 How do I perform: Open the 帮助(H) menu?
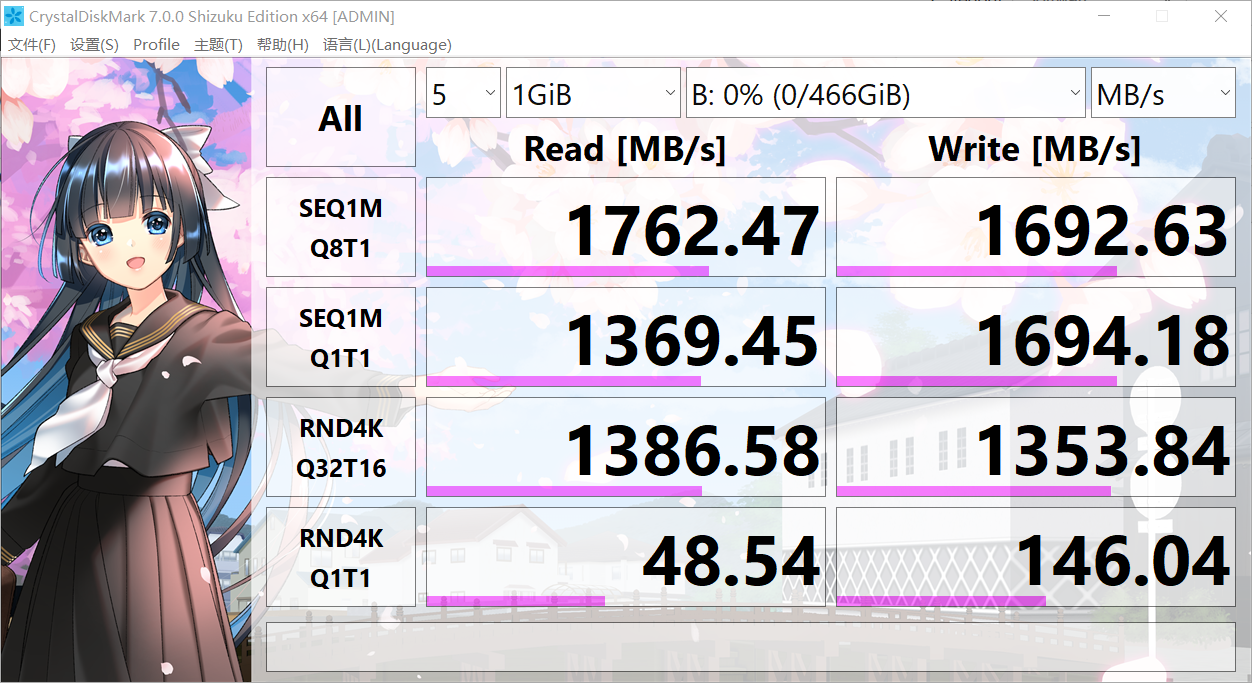(x=282, y=44)
